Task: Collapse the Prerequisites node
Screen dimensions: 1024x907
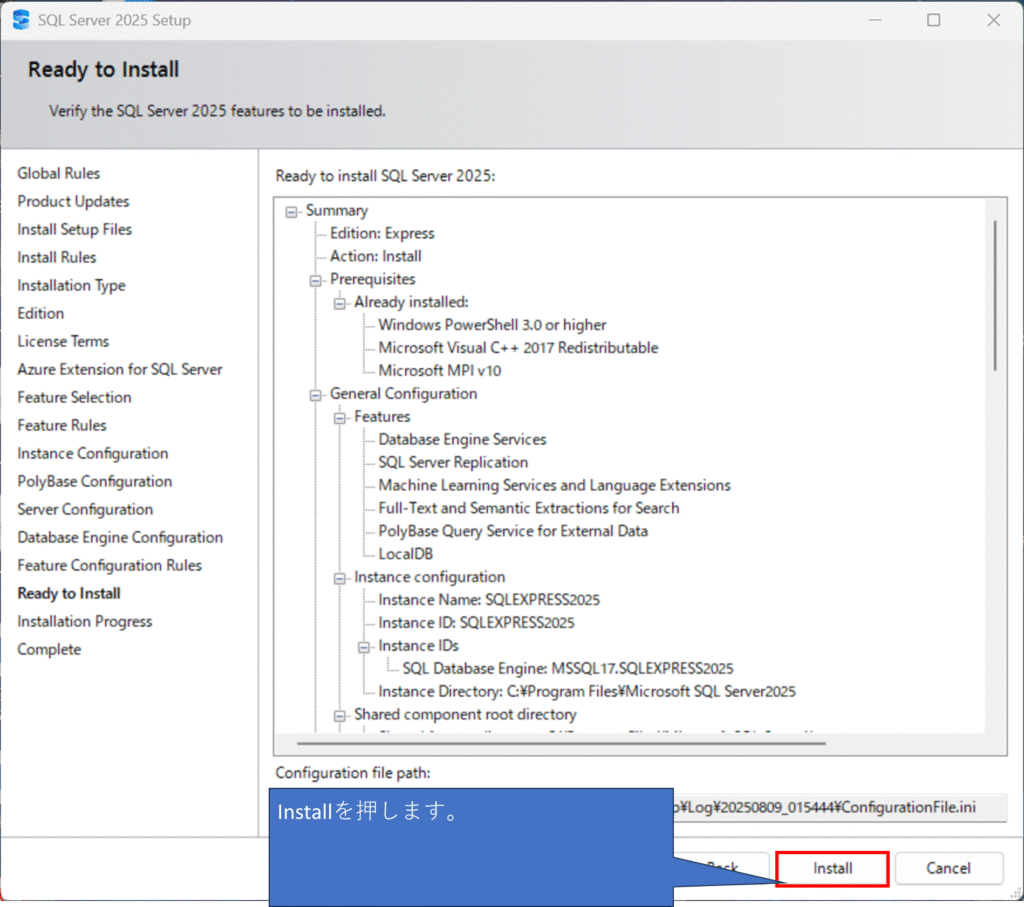Action: point(315,281)
